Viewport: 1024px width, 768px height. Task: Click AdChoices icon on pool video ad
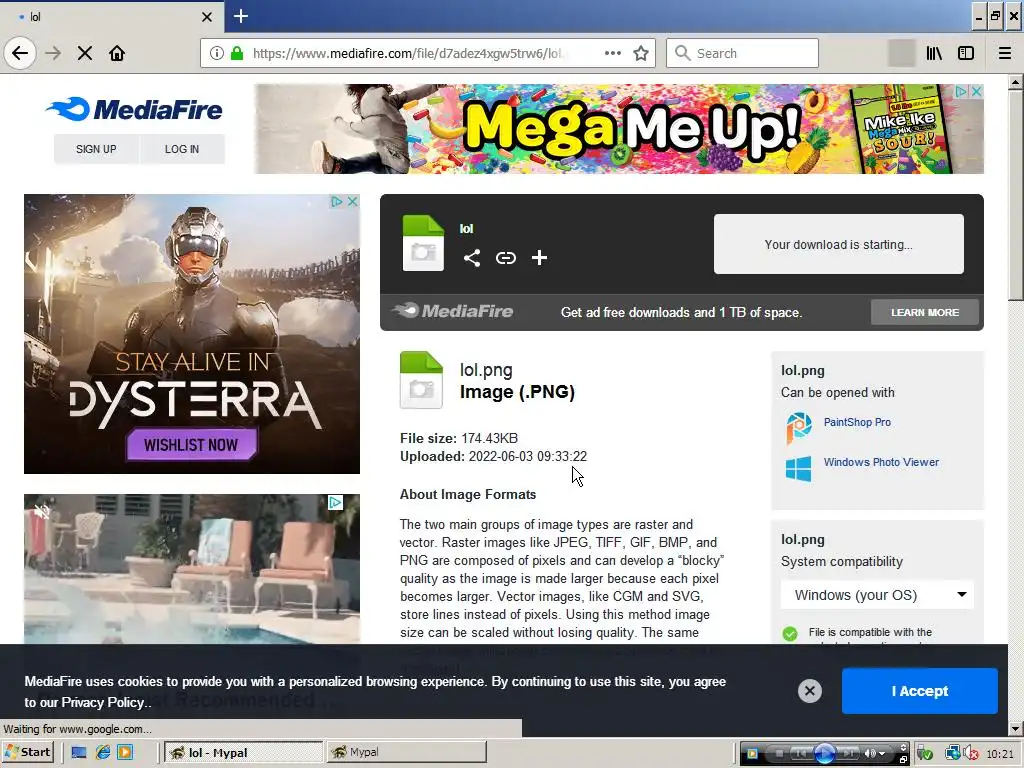[335, 502]
